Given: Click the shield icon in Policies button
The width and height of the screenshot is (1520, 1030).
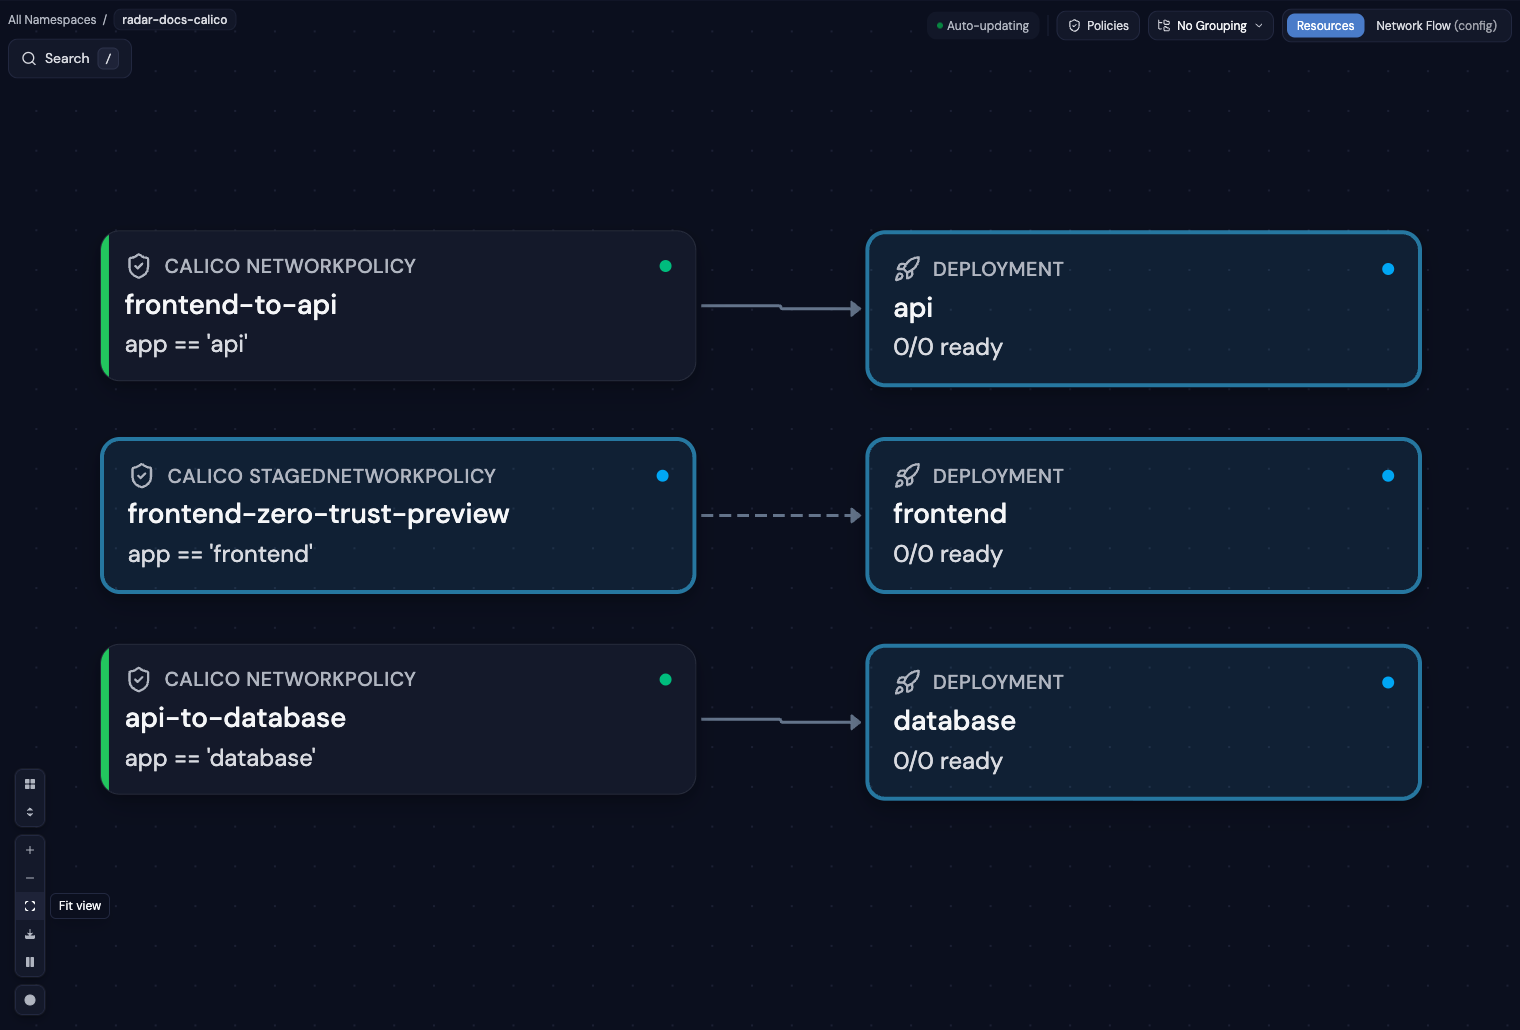Looking at the screenshot, I should coord(1075,26).
